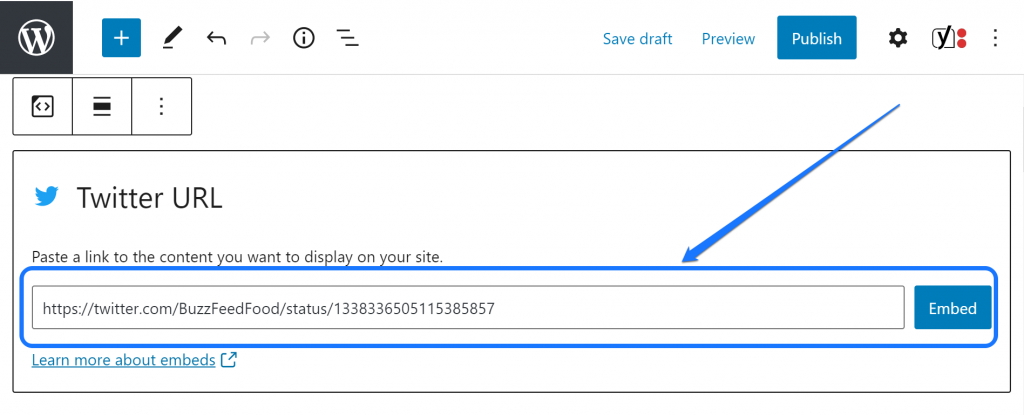Change the embed block type icon

click(x=42, y=107)
